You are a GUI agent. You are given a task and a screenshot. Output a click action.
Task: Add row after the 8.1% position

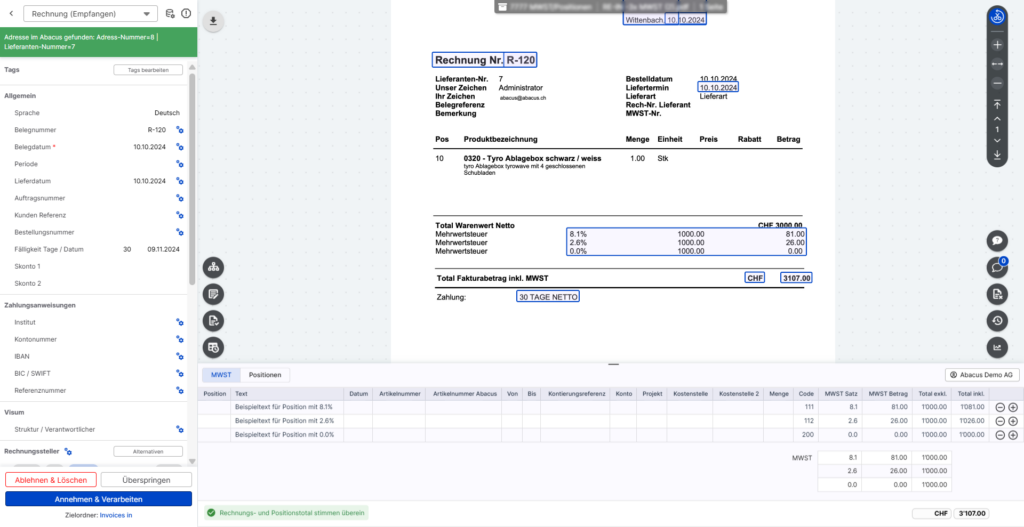coord(1013,407)
